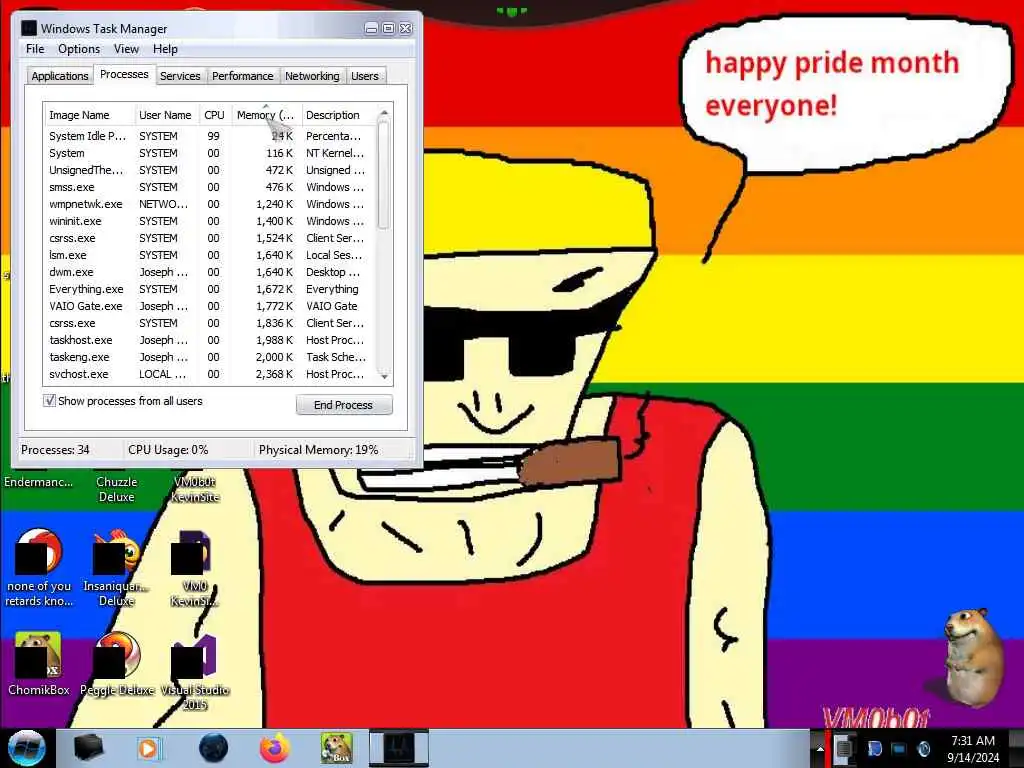Viewport: 1024px width, 768px height.
Task: Show hidden system tray icons
Action: pos(820,748)
